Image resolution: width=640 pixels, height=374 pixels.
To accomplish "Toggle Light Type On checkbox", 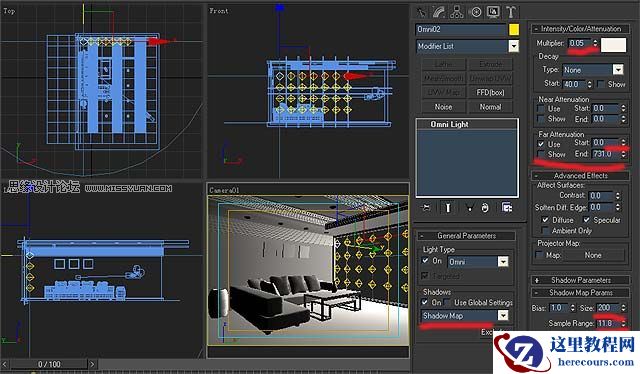I will (x=425, y=260).
